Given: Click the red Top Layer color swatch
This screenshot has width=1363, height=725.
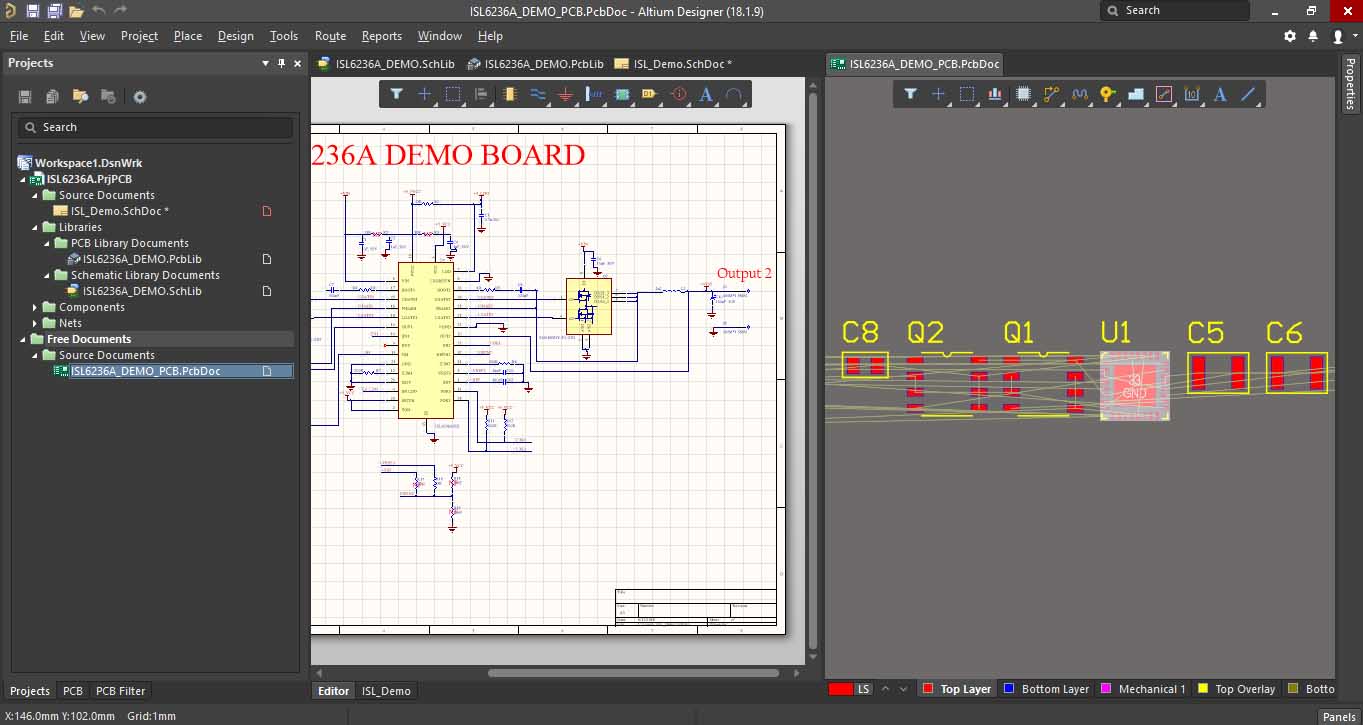Looking at the screenshot, I should coord(927,689).
